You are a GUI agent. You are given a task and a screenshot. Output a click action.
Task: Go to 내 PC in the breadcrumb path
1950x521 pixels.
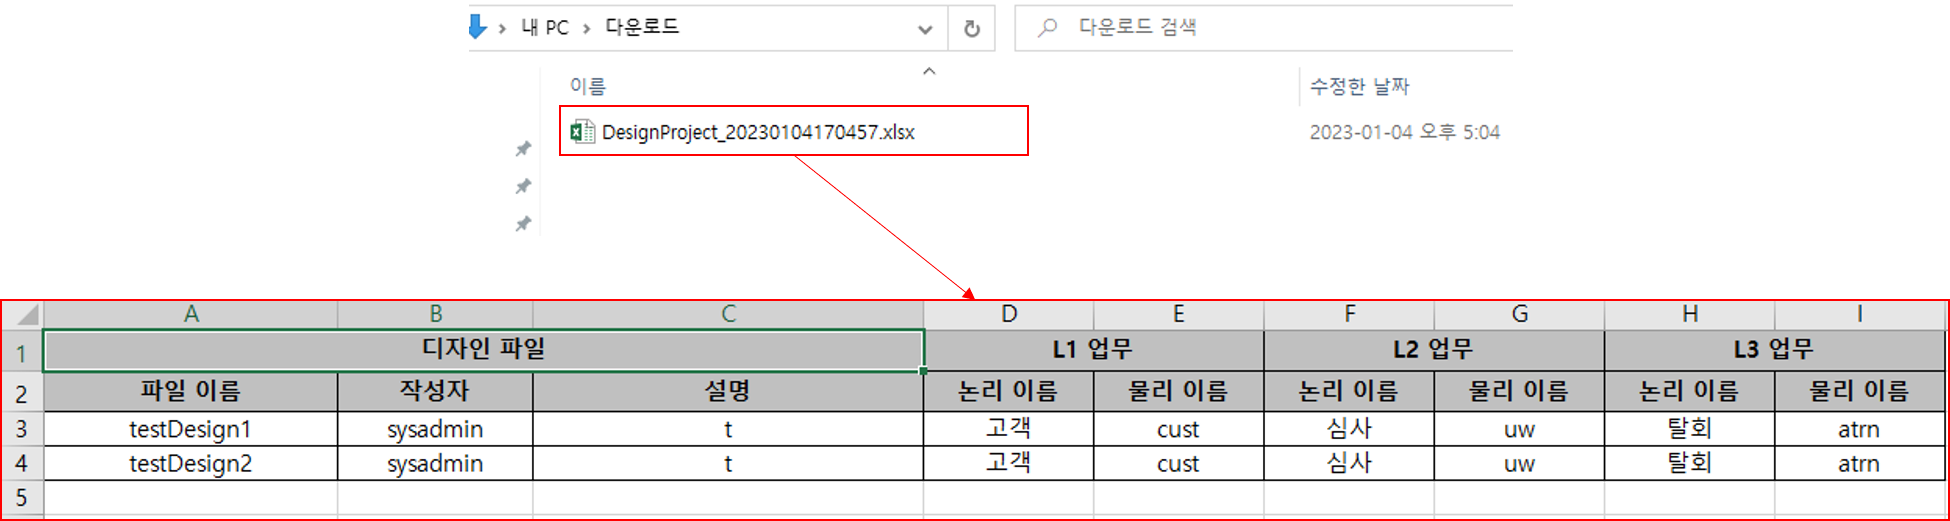click(x=545, y=28)
